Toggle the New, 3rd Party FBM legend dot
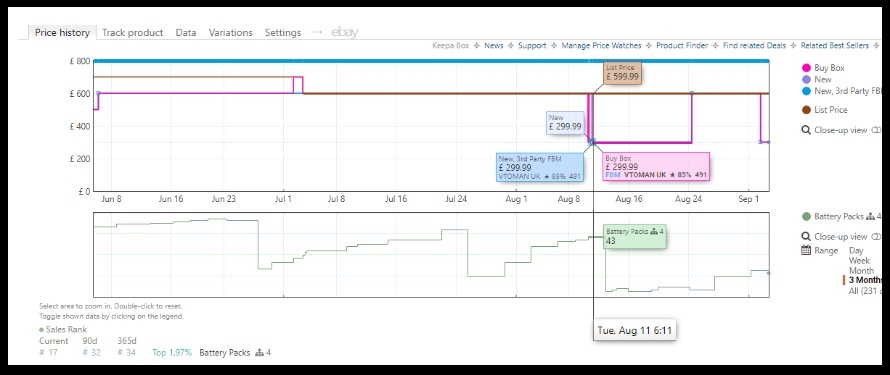Screen dimensions: 890x375 (806, 91)
